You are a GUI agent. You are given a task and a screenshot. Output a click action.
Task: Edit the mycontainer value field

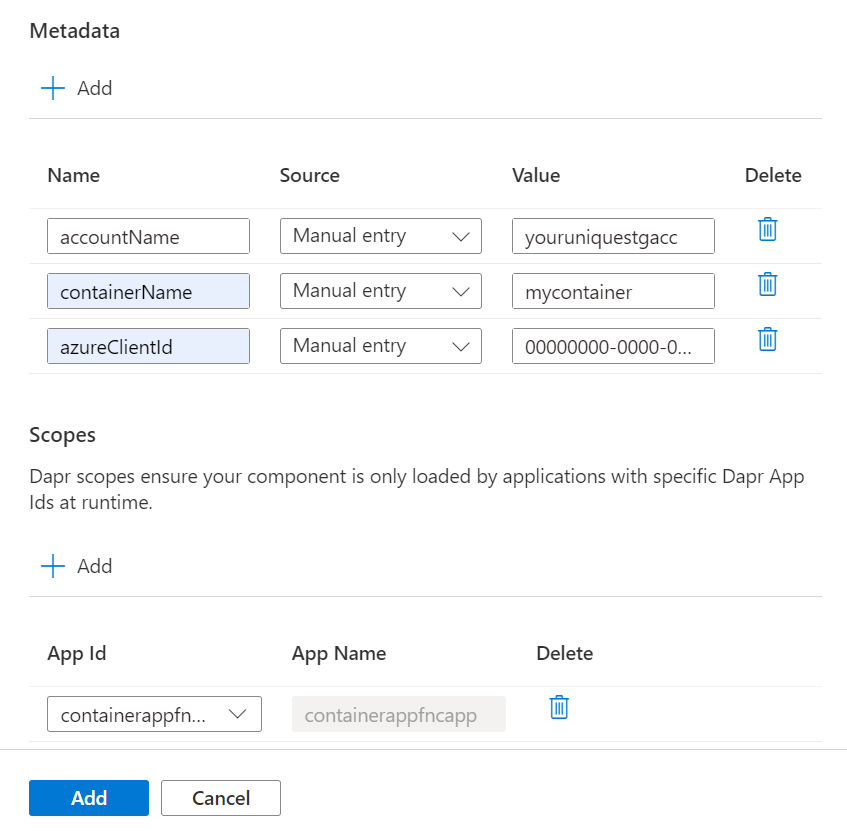pyautogui.click(x=613, y=291)
